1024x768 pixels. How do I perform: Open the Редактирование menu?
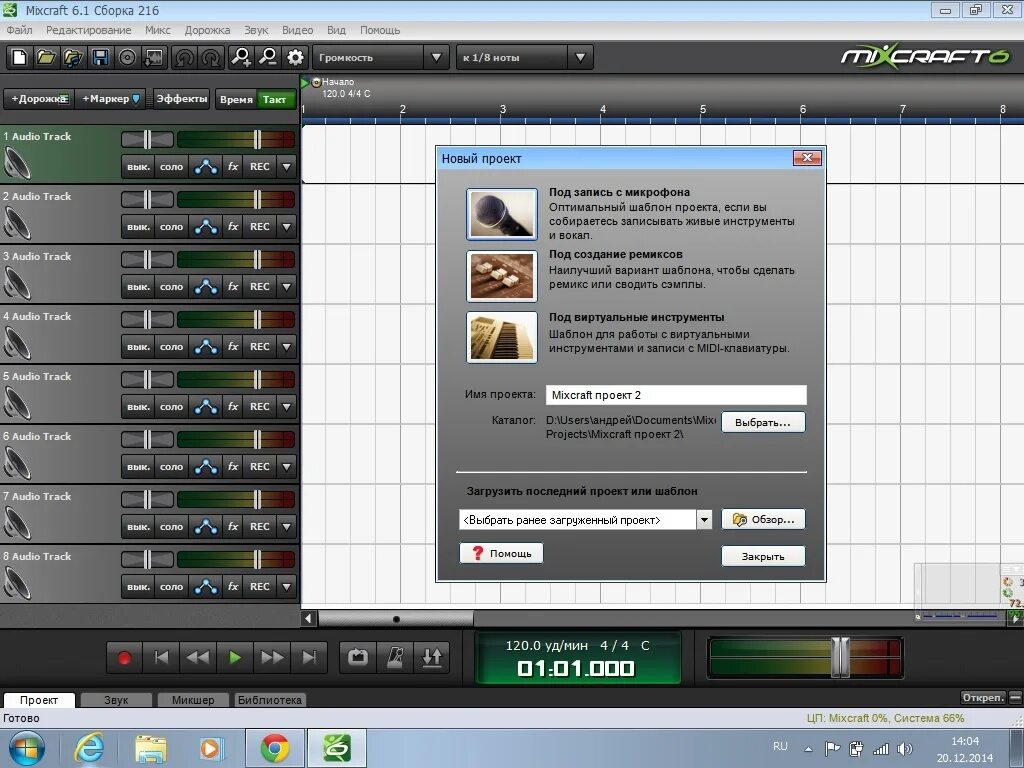pyautogui.click(x=89, y=30)
